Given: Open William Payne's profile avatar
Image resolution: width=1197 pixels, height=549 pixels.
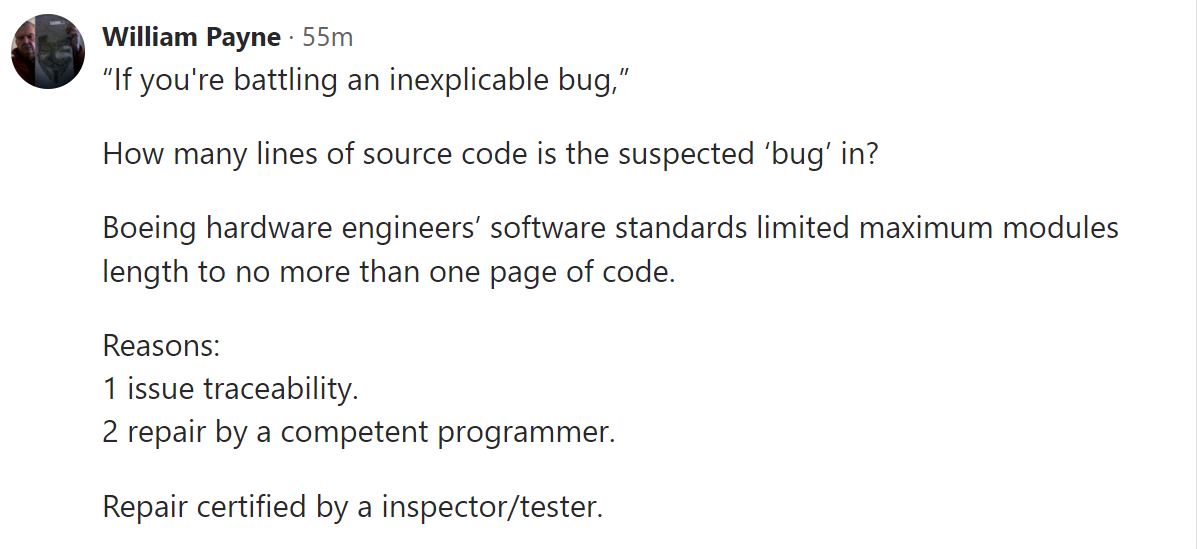Looking at the screenshot, I should [x=47, y=51].
